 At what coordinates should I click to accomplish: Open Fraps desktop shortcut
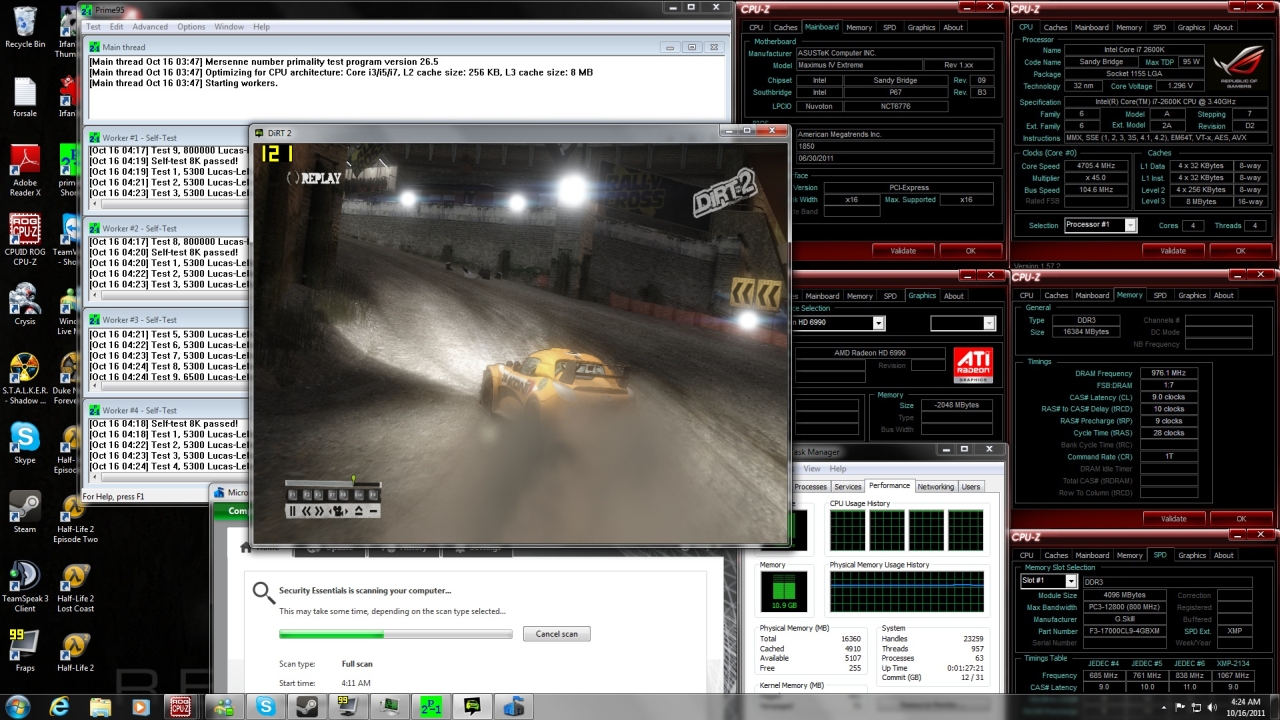click(25, 651)
